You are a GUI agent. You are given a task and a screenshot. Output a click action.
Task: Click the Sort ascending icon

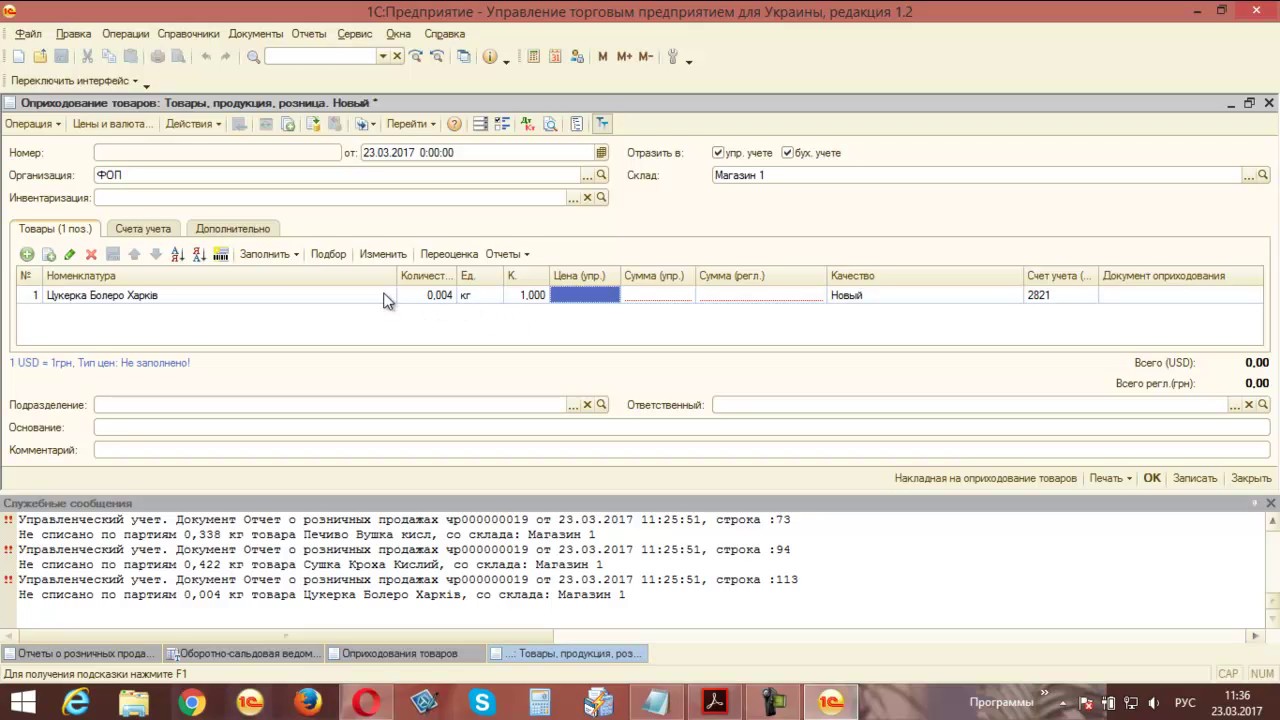pyautogui.click(x=178, y=254)
